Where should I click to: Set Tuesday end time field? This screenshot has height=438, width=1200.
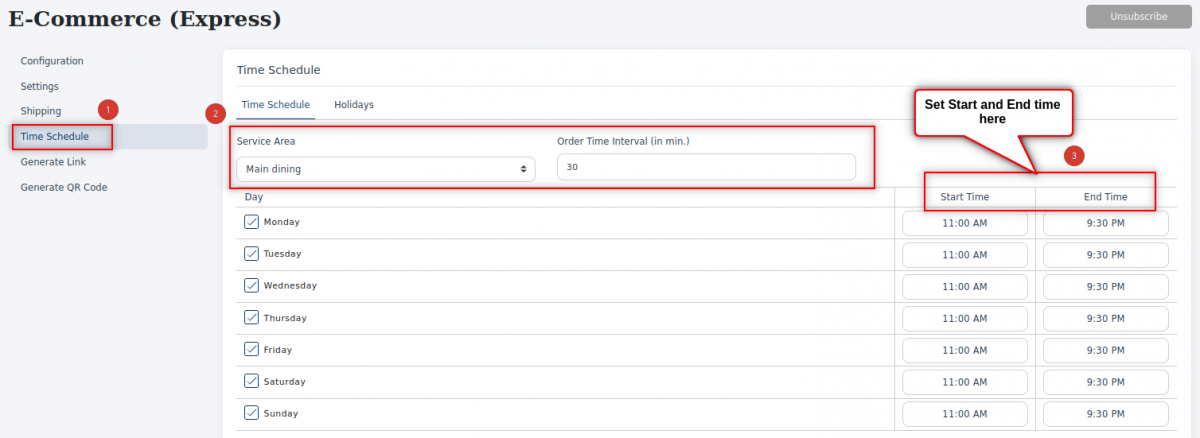(x=1106, y=255)
